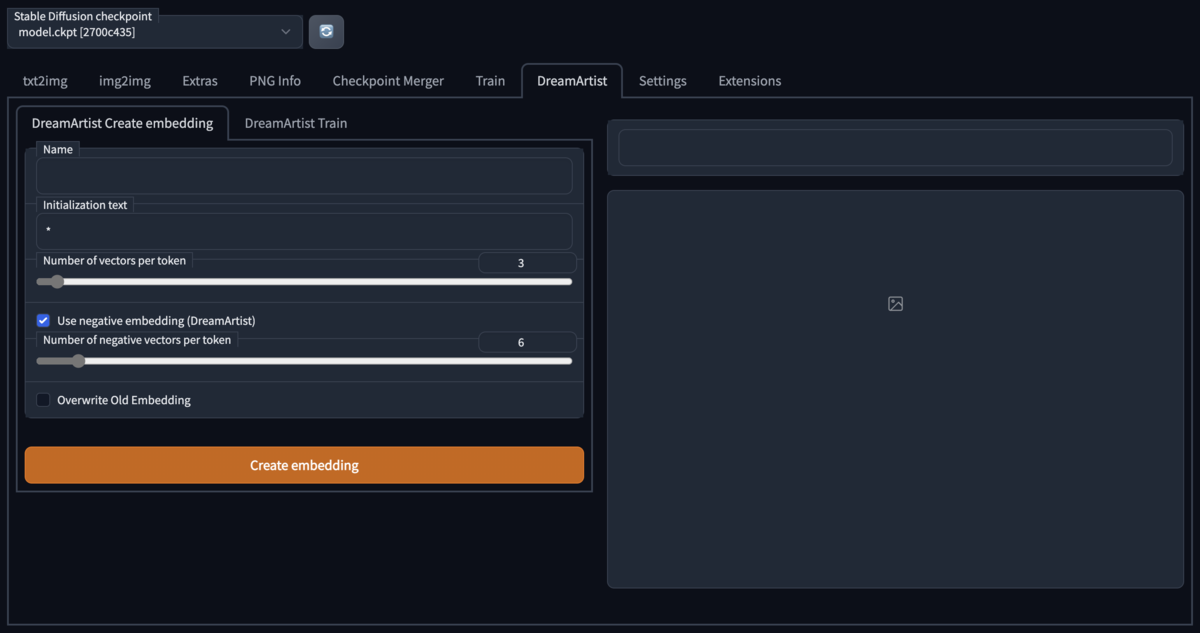This screenshot has width=1200, height=633.
Task: Click the Name input field
Action: click(304, 176)
